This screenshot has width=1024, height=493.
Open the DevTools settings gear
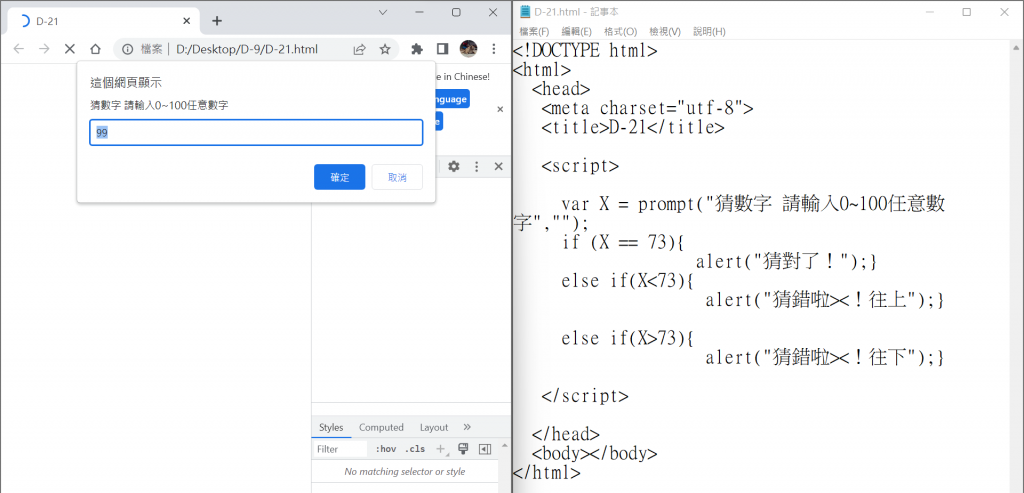click(x=453, y=167)
